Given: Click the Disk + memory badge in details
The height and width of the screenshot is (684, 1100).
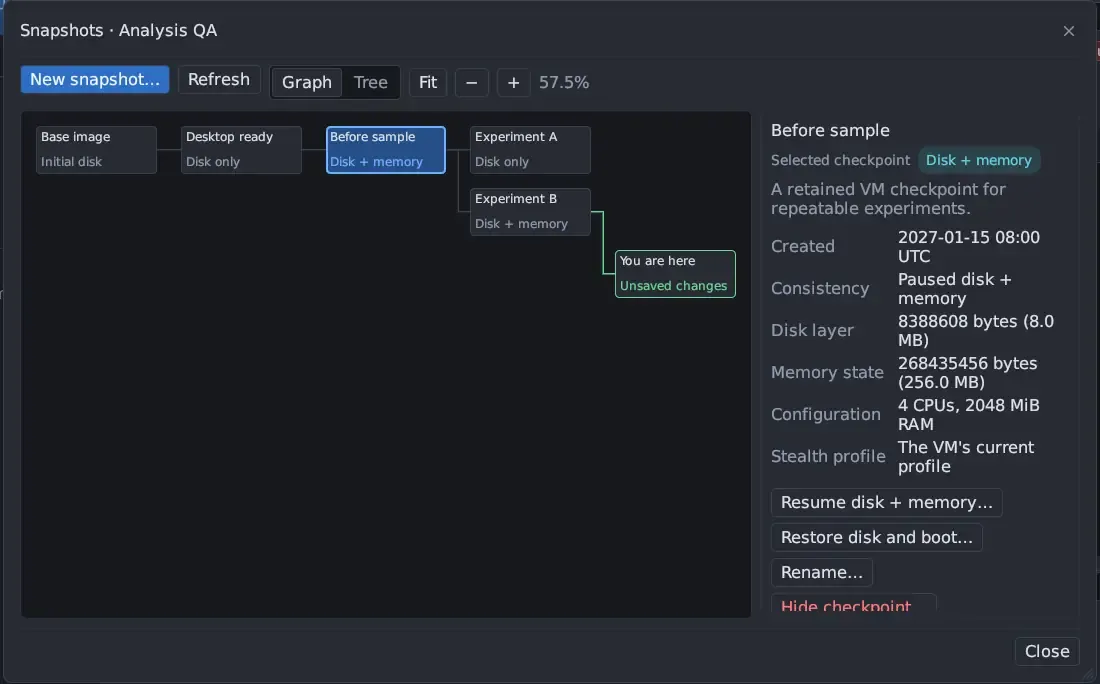Looking at the screenshot, I should tap(979, 161).
